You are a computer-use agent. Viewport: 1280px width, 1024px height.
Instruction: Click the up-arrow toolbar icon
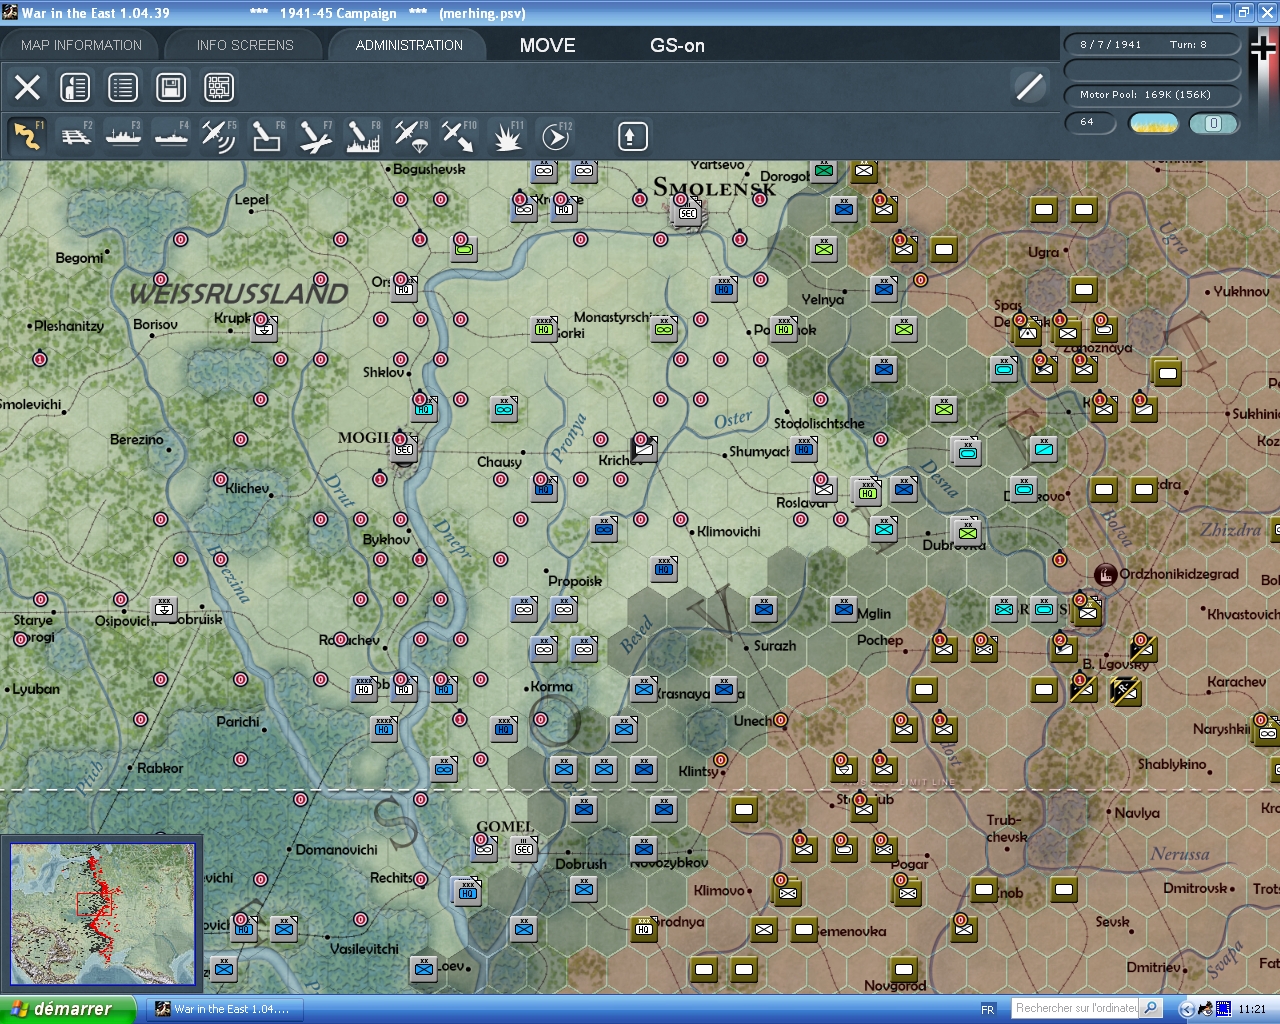click(x=632, y=136)
